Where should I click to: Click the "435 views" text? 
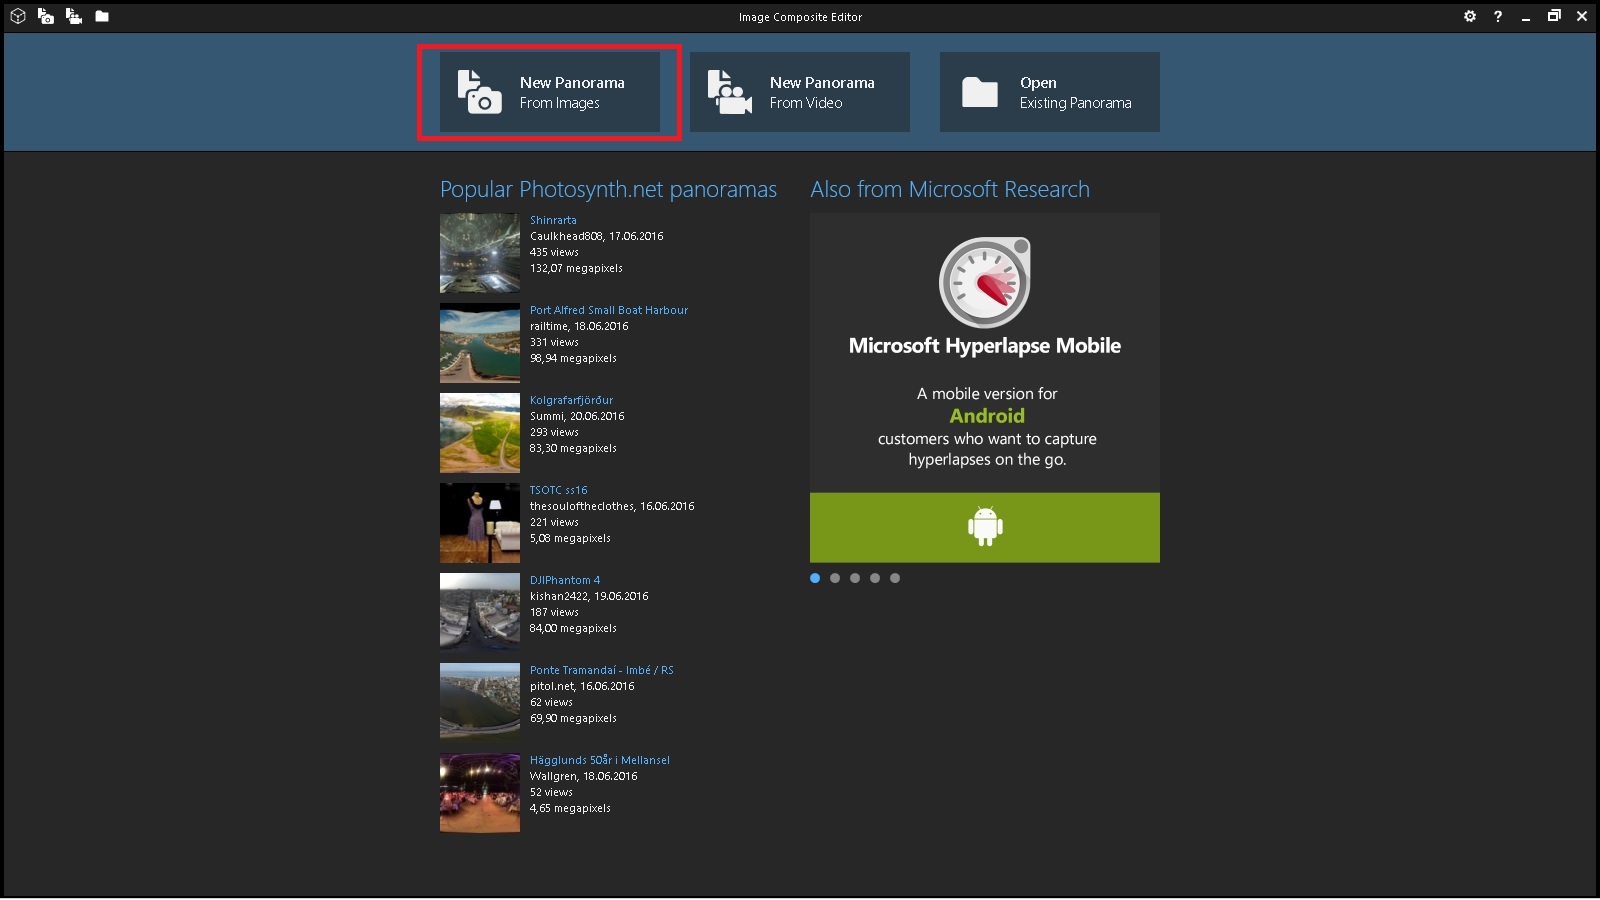[554, 252]
